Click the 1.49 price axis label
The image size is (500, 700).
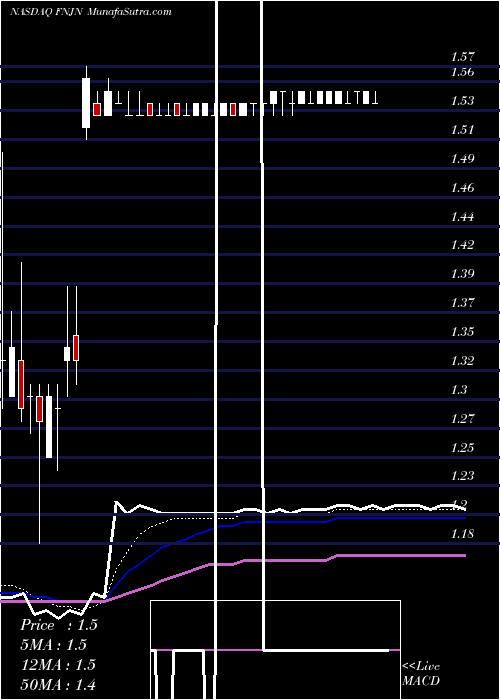point(462,158)
